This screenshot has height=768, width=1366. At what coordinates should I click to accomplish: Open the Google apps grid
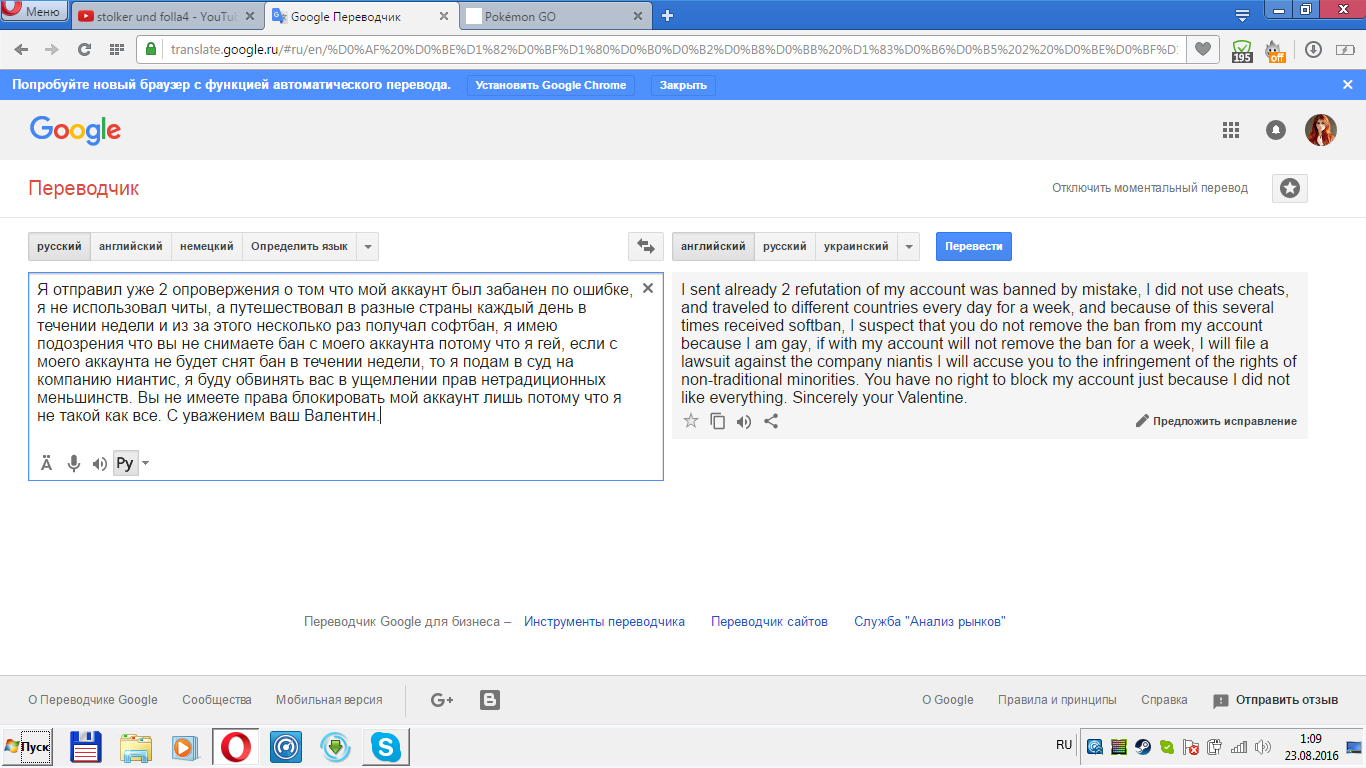click(1231, 130)
